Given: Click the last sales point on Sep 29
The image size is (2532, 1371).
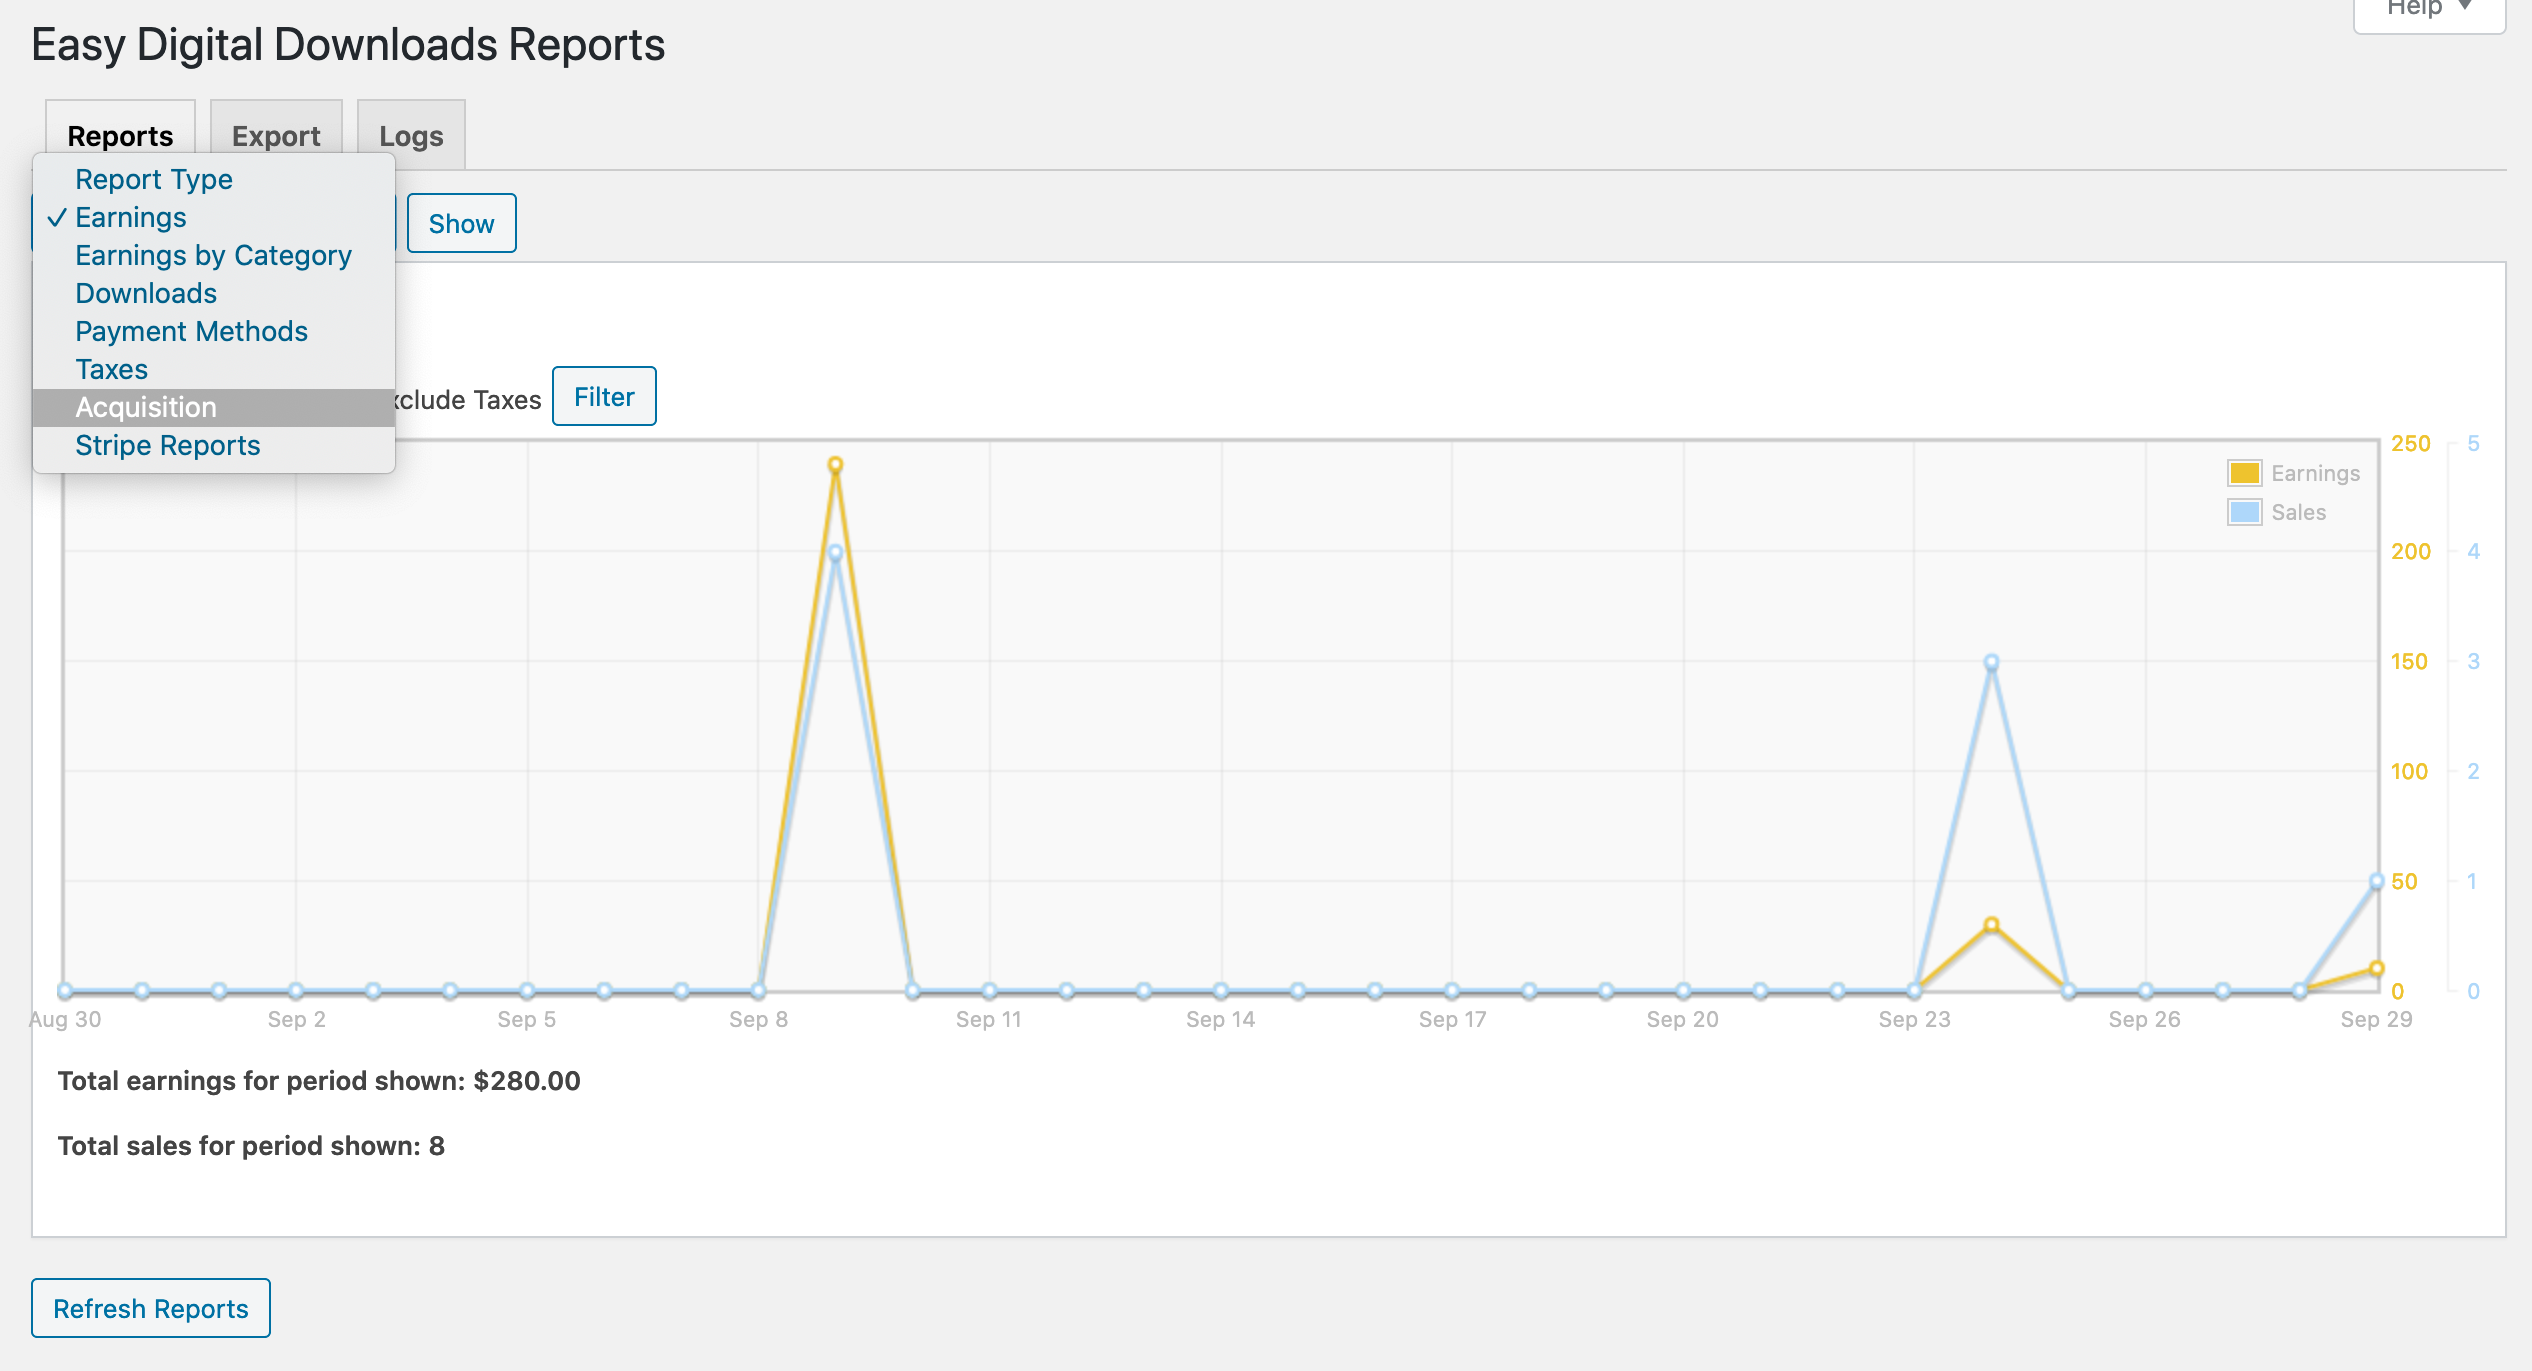Looking at the screenshot, I should (2376, 881).
